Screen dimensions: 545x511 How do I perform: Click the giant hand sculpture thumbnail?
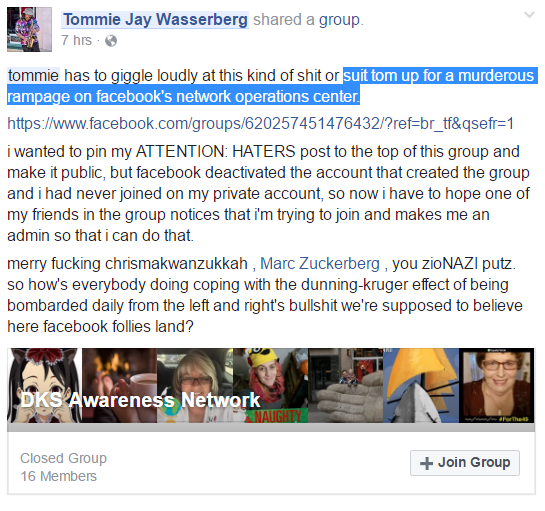[x=345, y=386]
